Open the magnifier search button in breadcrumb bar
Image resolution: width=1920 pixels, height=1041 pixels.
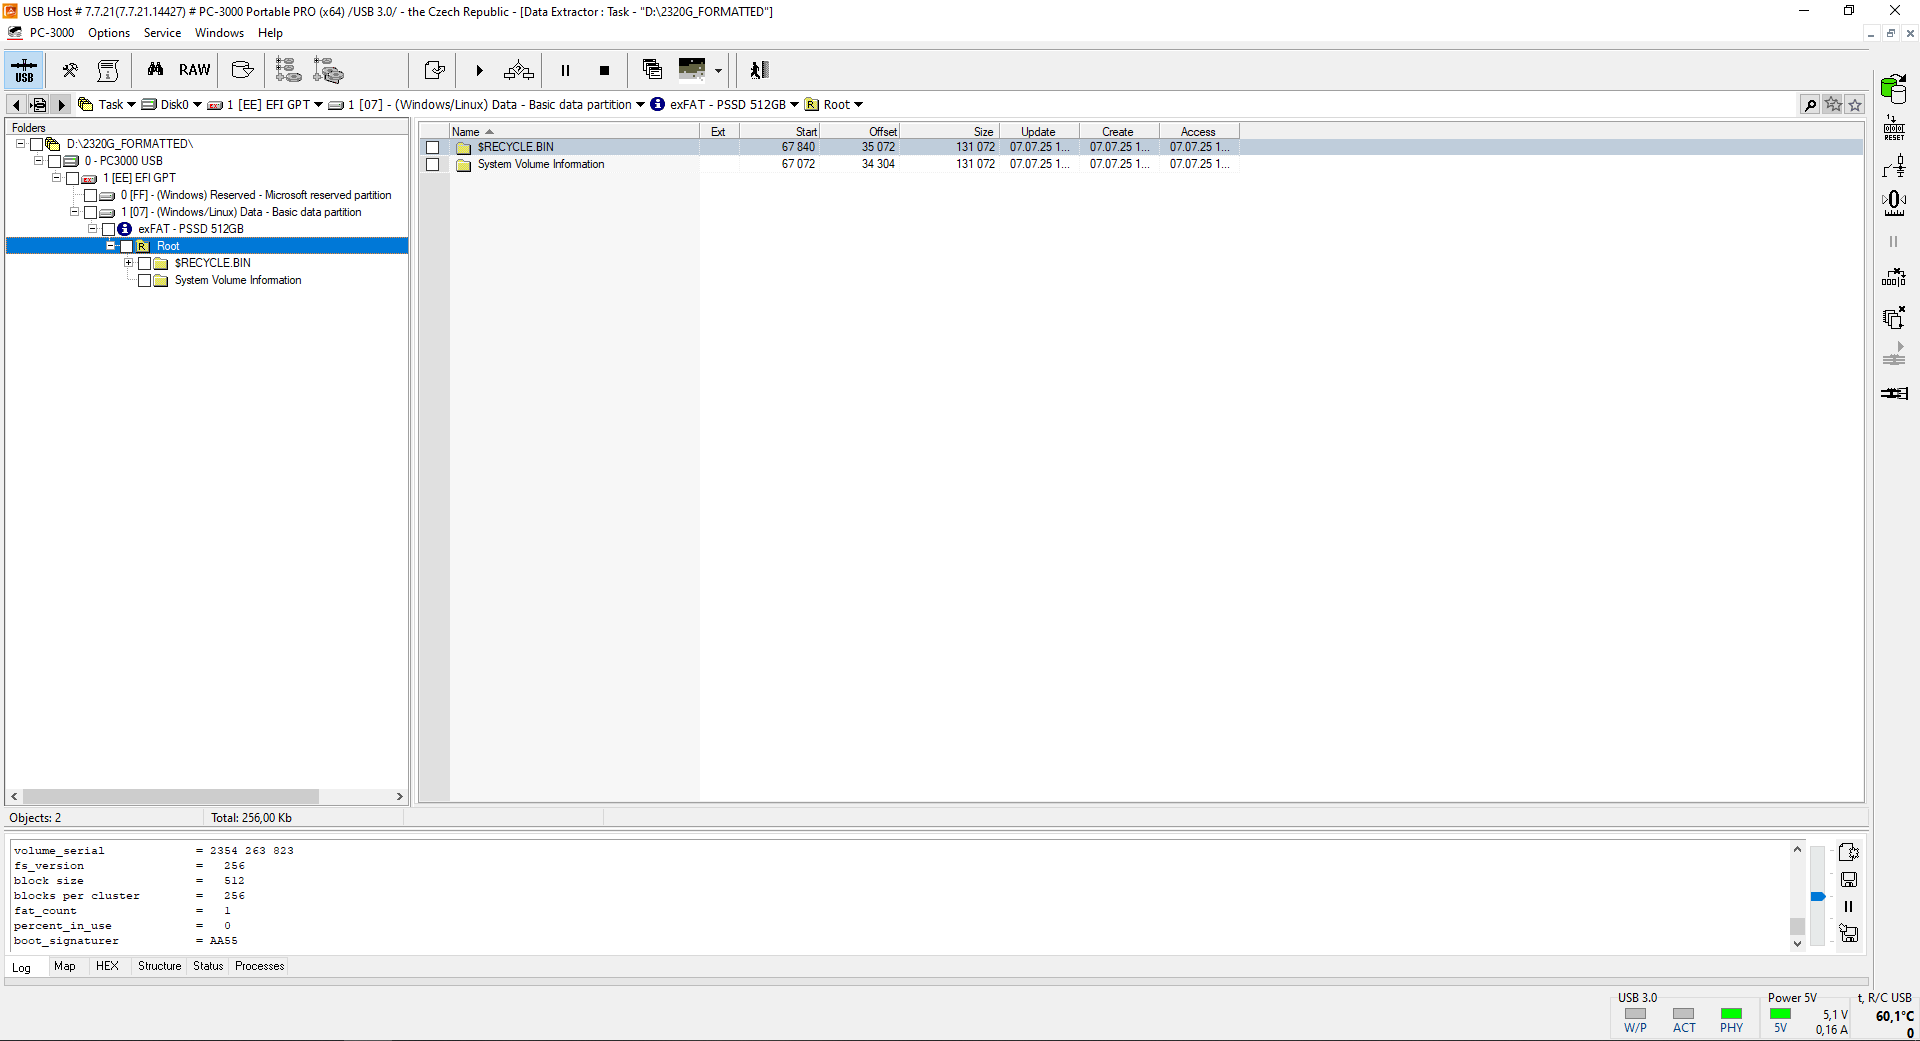click(x=1810, y=105)
